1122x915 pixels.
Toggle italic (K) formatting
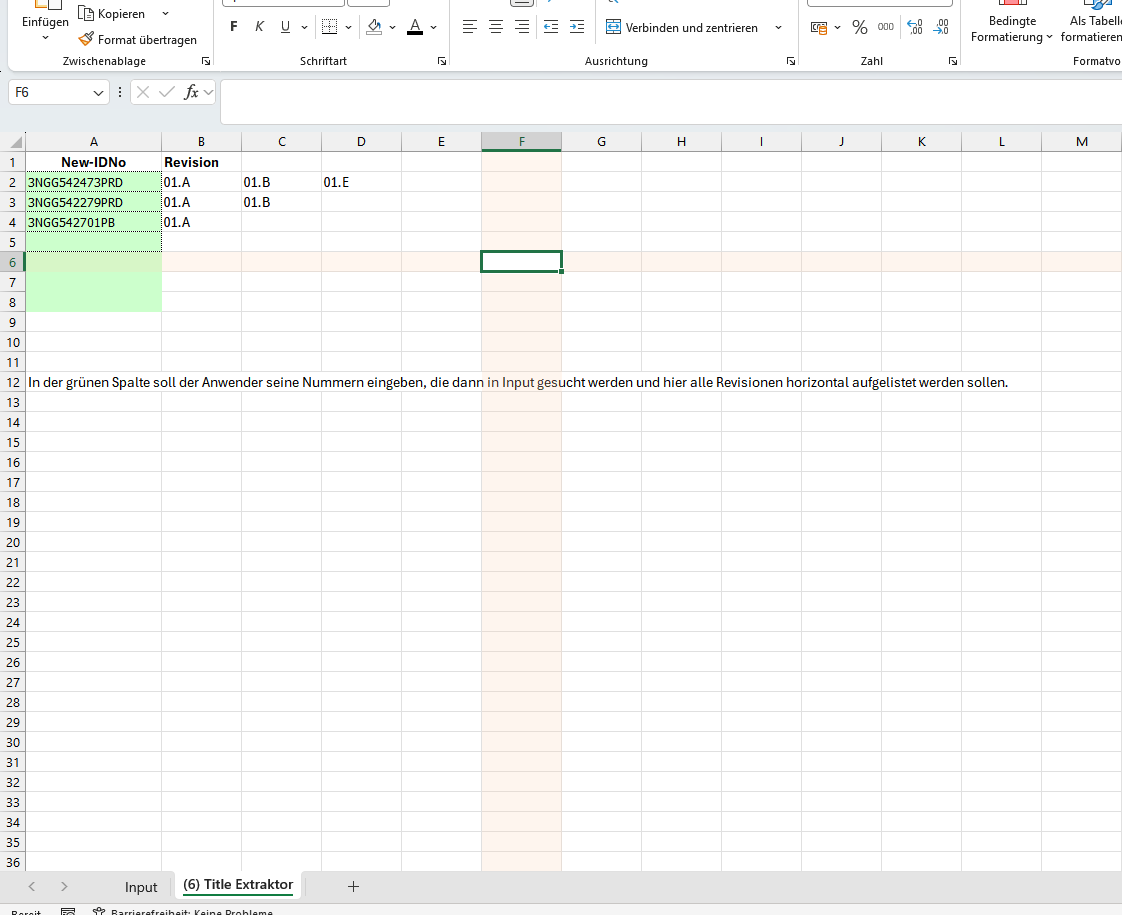pos(259,27)
